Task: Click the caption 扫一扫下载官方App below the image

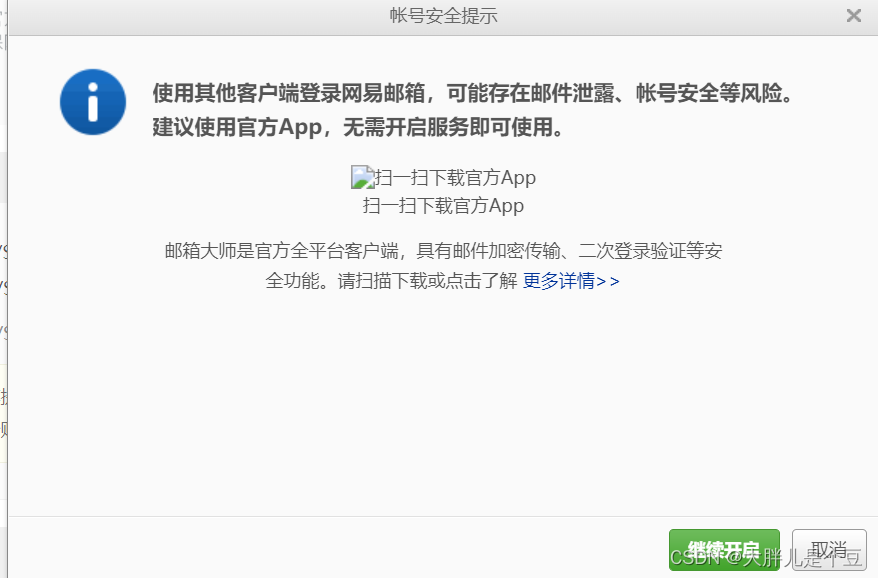Action: 443,206
